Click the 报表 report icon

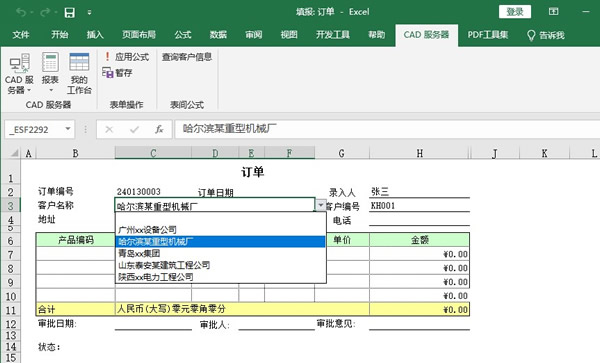pyautogui.click(x=50, y=62)
